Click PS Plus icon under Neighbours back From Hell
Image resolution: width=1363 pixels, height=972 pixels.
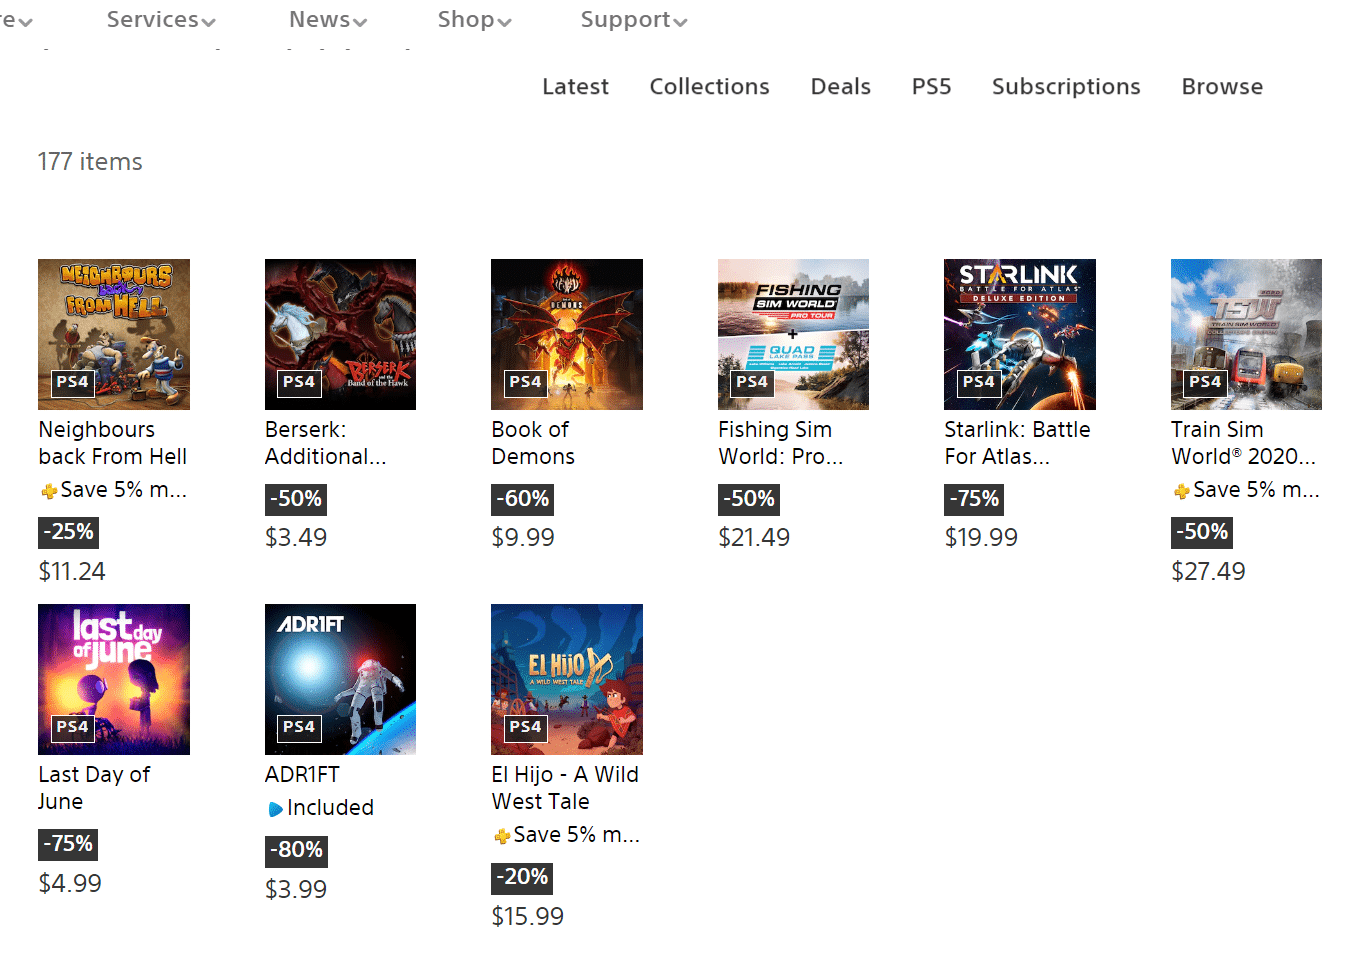click(48, 491)
